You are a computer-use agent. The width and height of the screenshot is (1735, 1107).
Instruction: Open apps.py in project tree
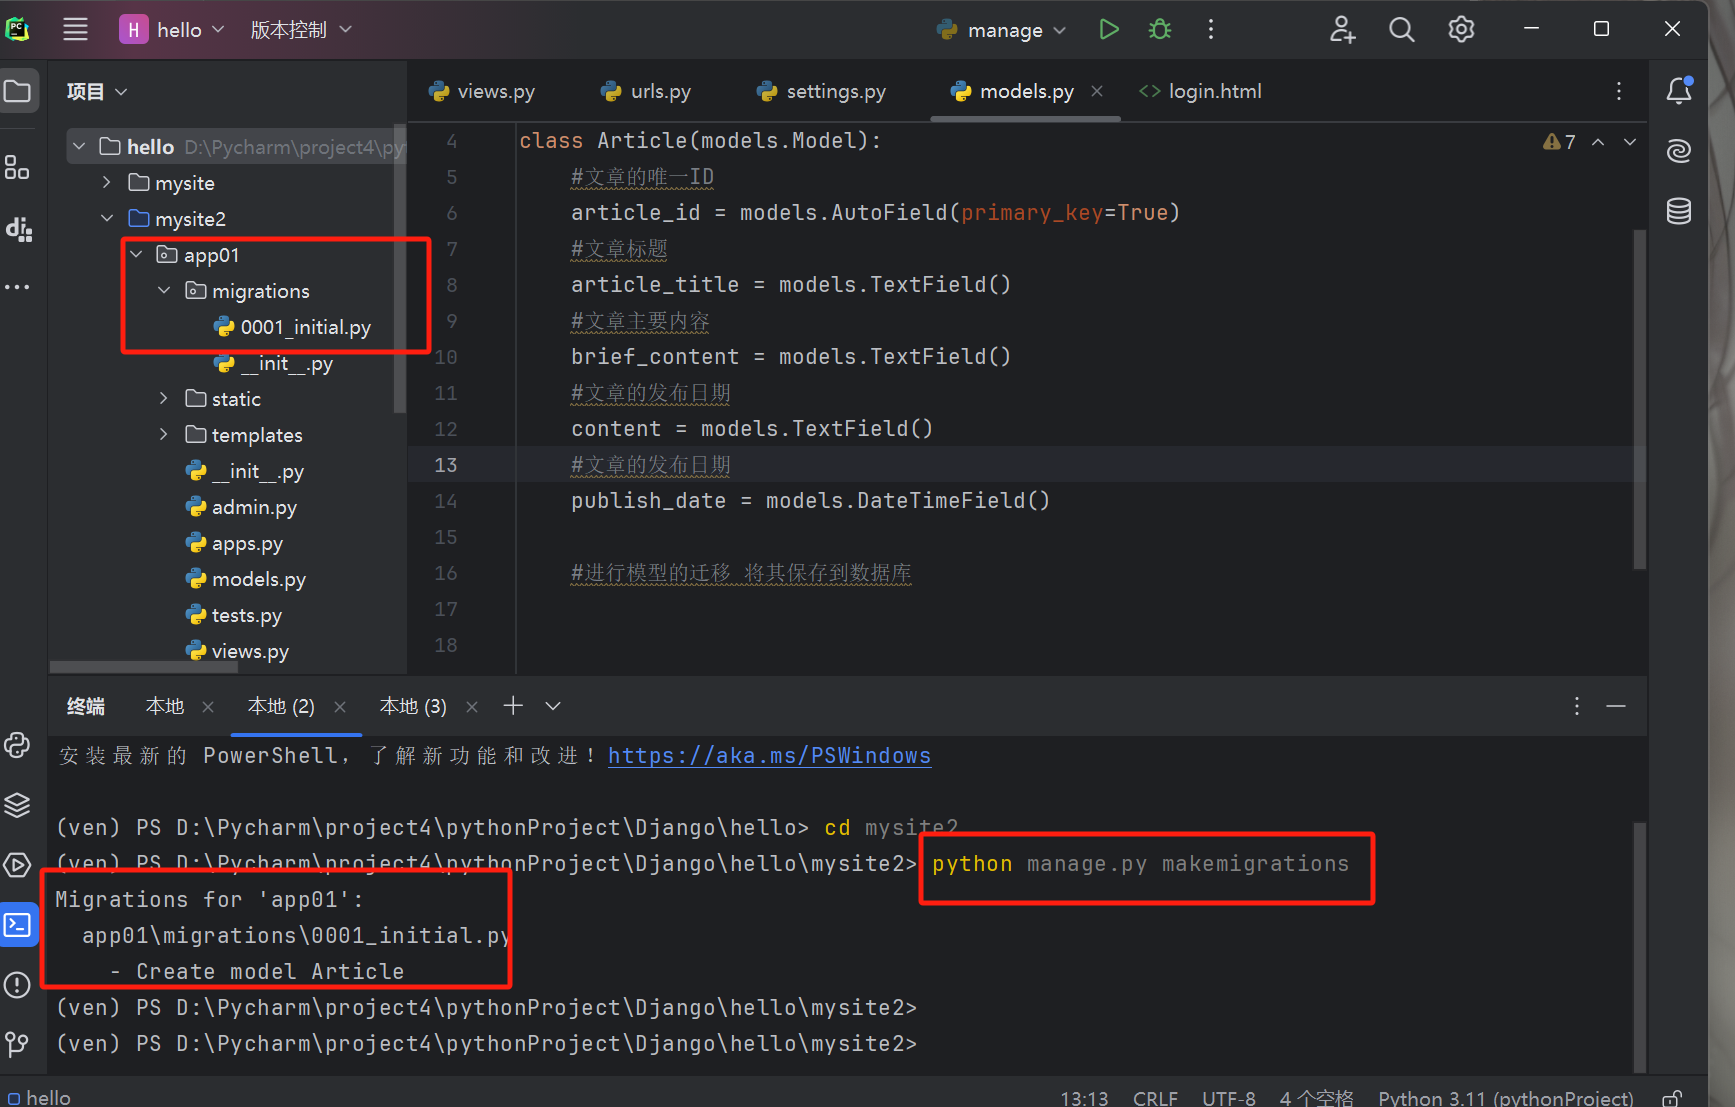tap(247, 543)
